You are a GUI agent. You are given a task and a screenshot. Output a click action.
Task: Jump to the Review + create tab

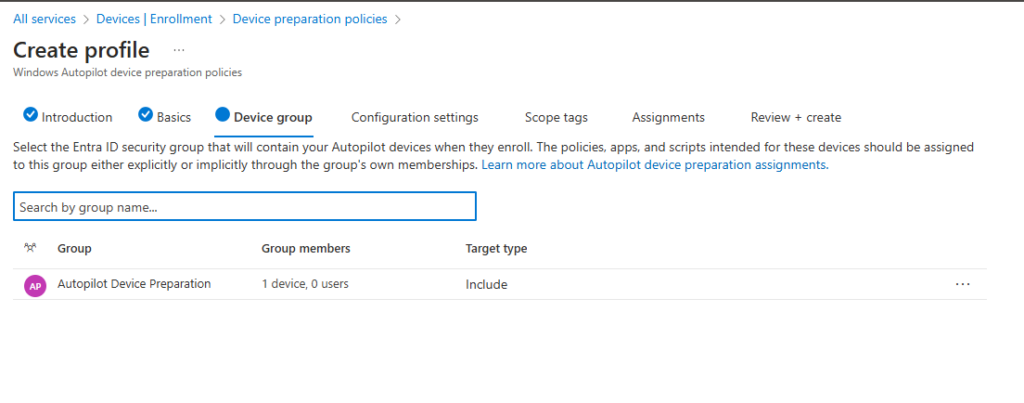tap(795, 117)
